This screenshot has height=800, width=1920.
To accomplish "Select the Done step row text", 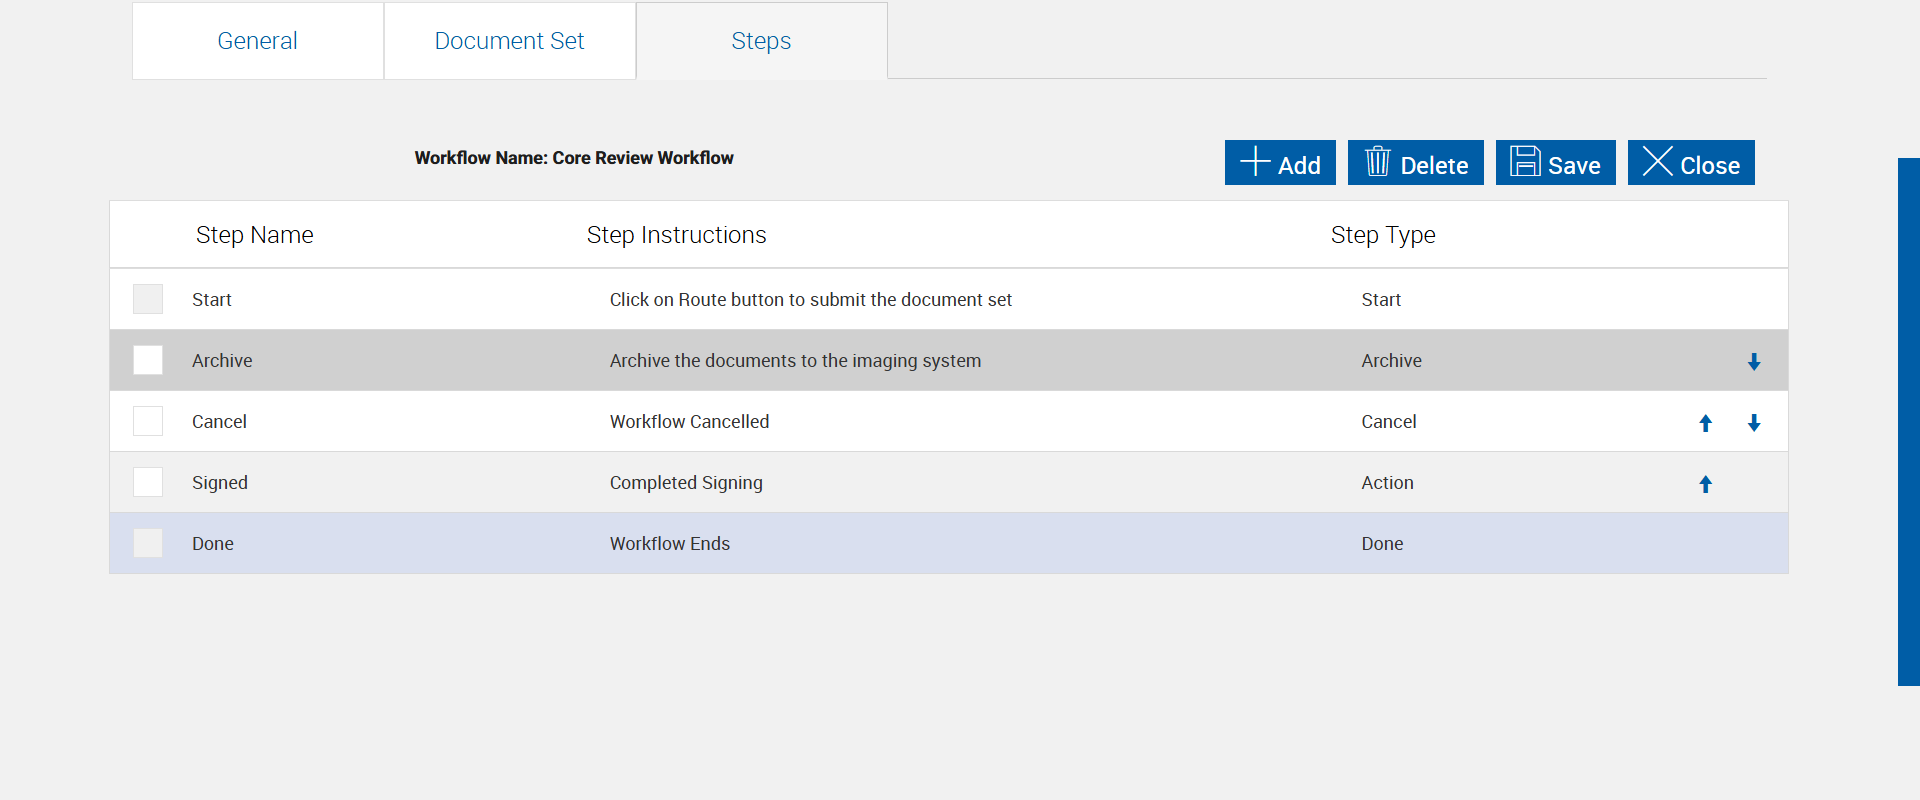I will pyautogui.click(x=213, y=544).
